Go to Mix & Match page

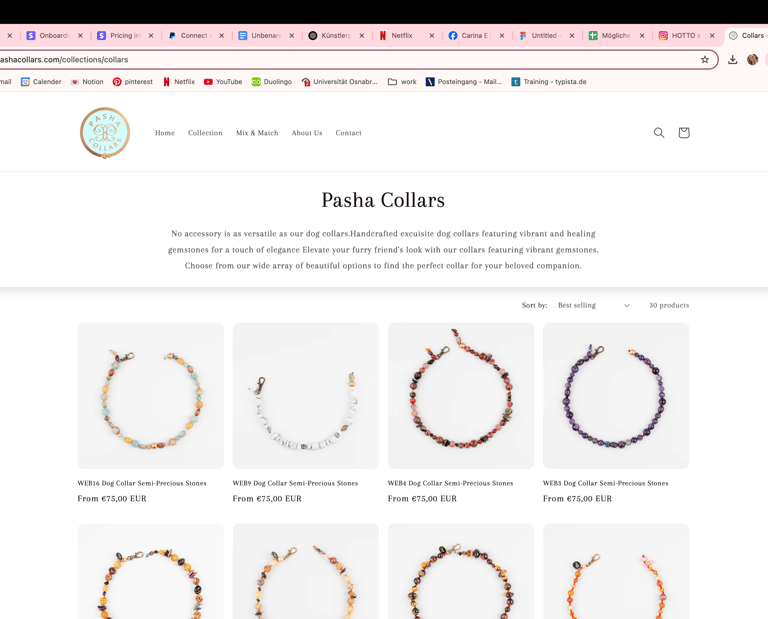click(257, 133)
